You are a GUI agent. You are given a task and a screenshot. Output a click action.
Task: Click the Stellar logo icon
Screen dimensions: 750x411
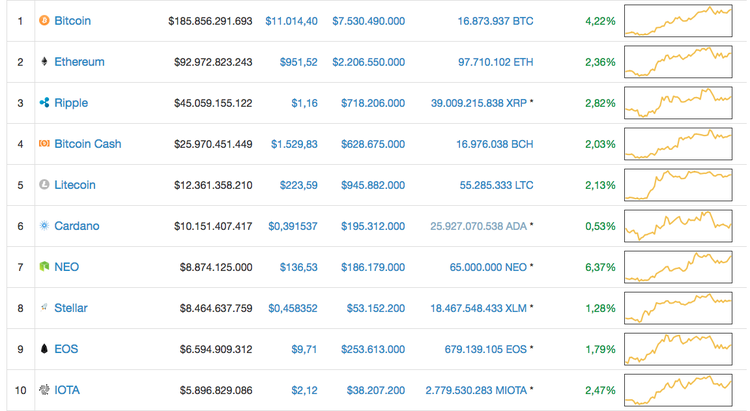tap(44, 308)
